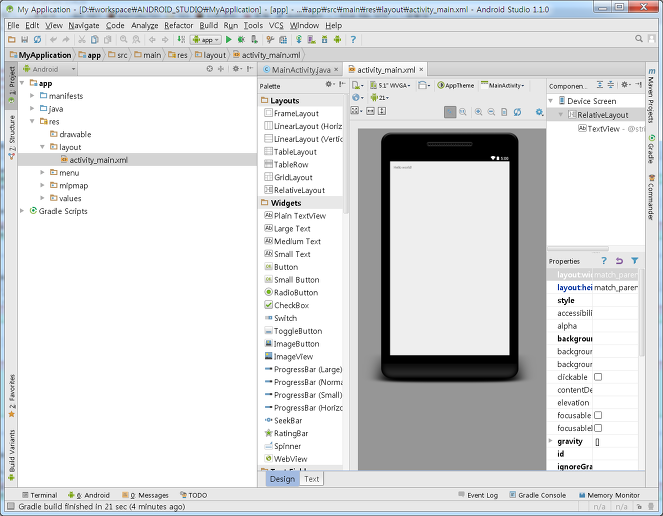Open the Maven Projects side tab

(651, 96)
